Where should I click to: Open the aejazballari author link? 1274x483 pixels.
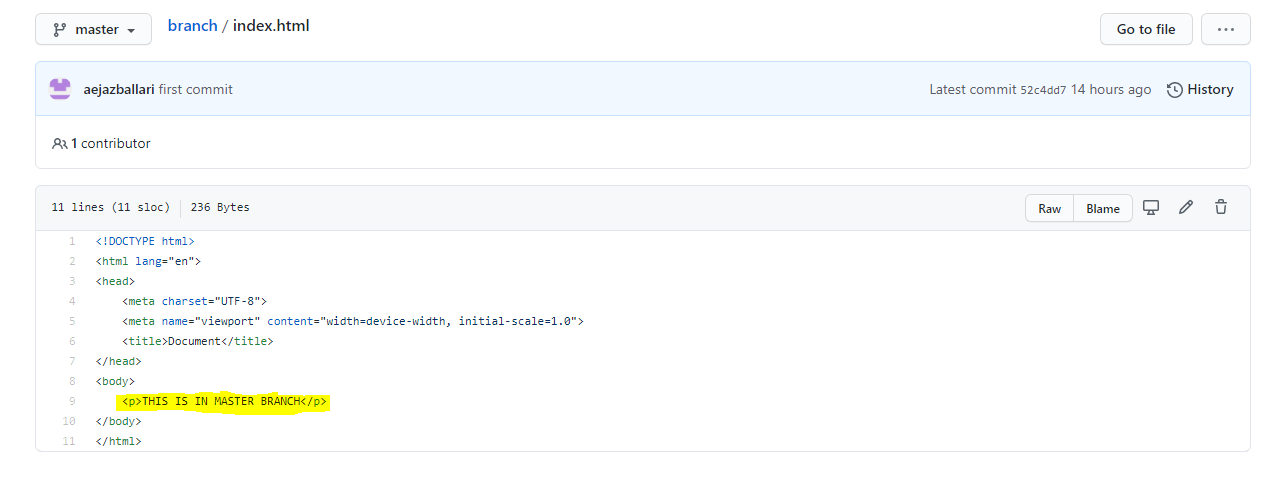point(119,89)
